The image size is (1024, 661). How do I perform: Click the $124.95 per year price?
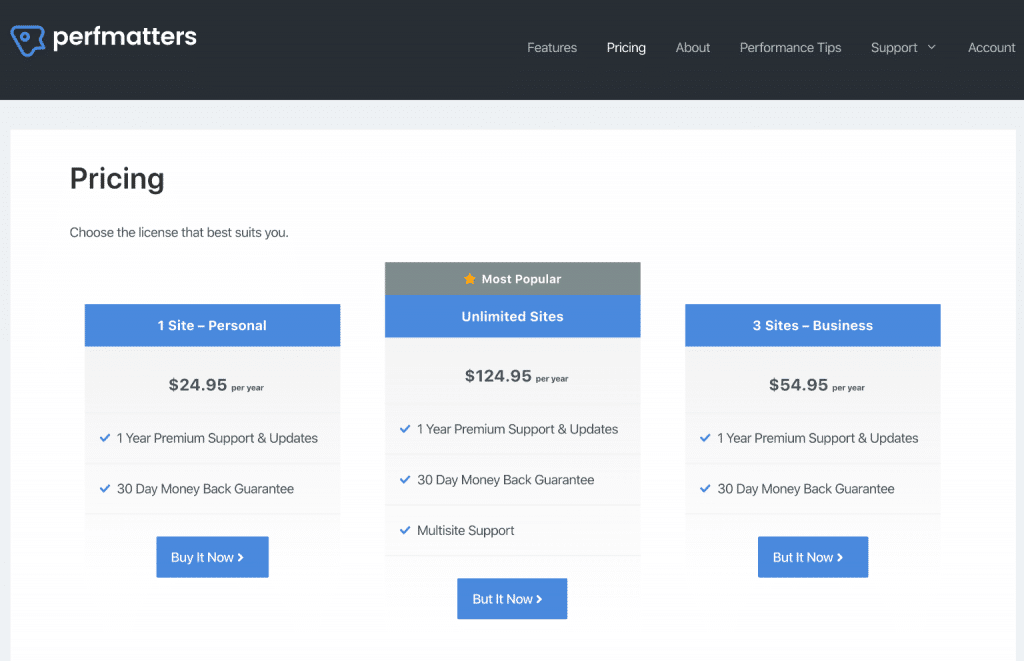(x=517, y=376)
